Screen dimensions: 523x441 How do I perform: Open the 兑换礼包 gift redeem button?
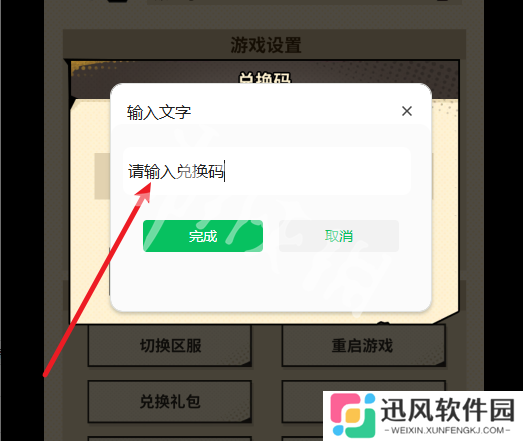click(x=170, y=401)
